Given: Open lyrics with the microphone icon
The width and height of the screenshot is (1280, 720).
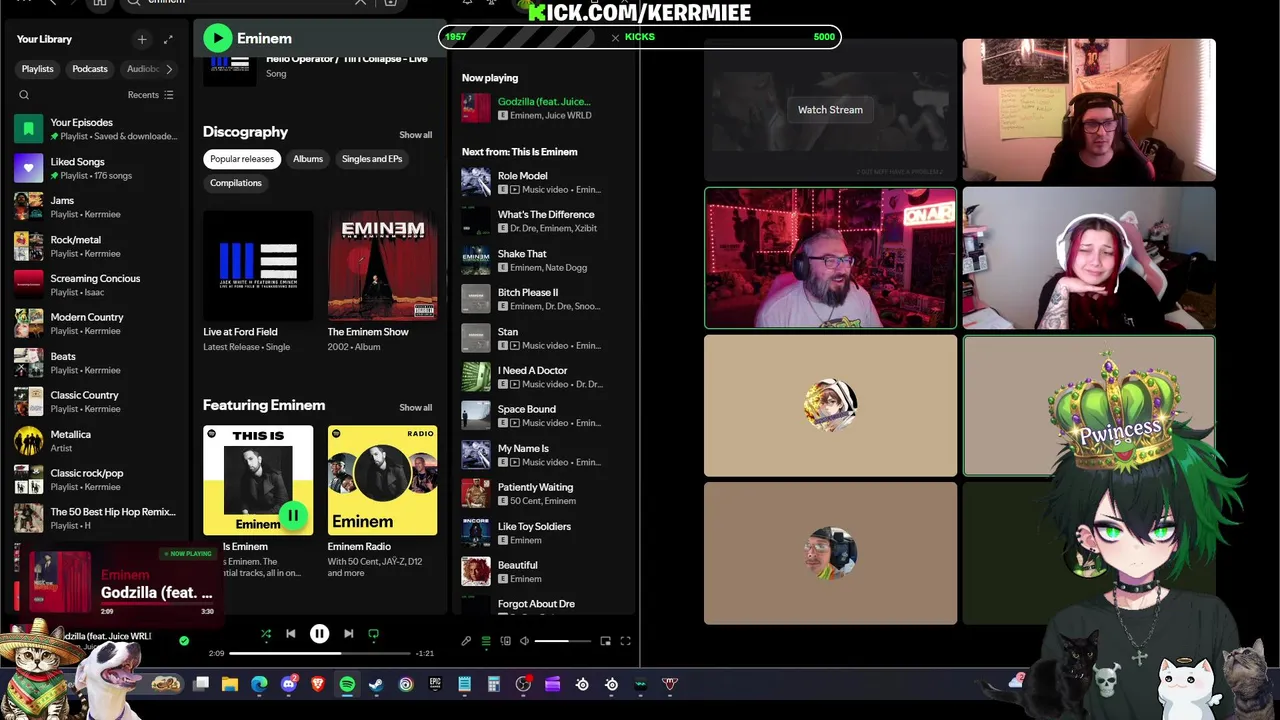Looking at the screenshot, I should [x=466, y=641].
